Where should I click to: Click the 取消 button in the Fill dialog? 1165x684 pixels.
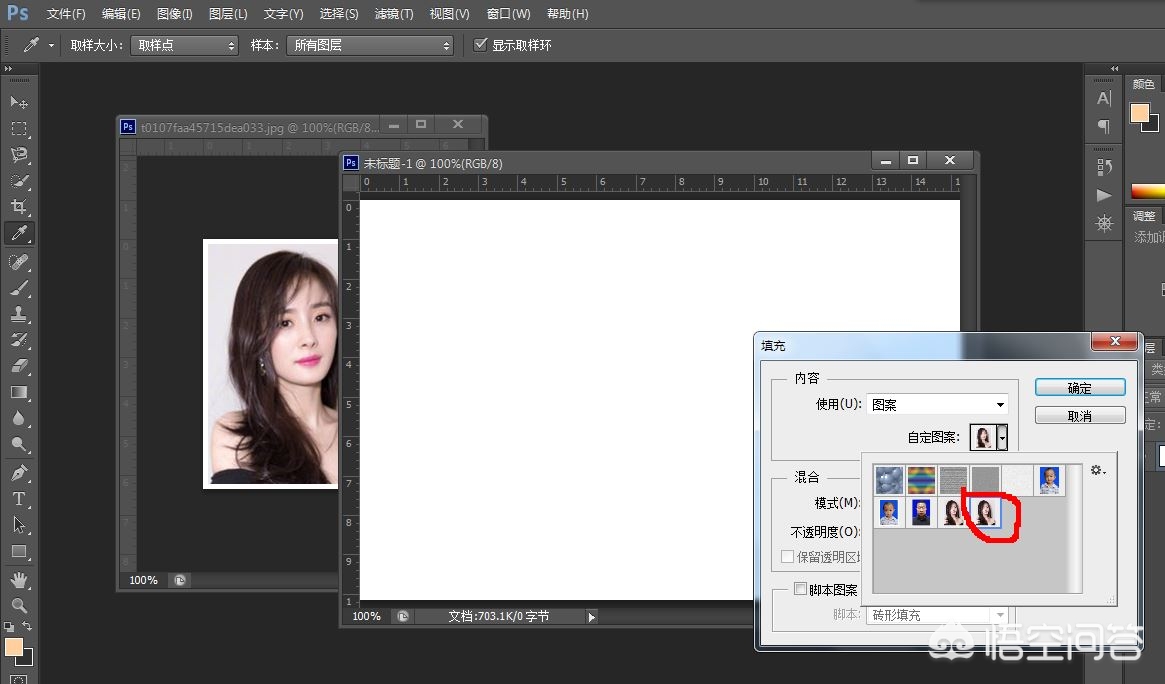[1080, 415]
